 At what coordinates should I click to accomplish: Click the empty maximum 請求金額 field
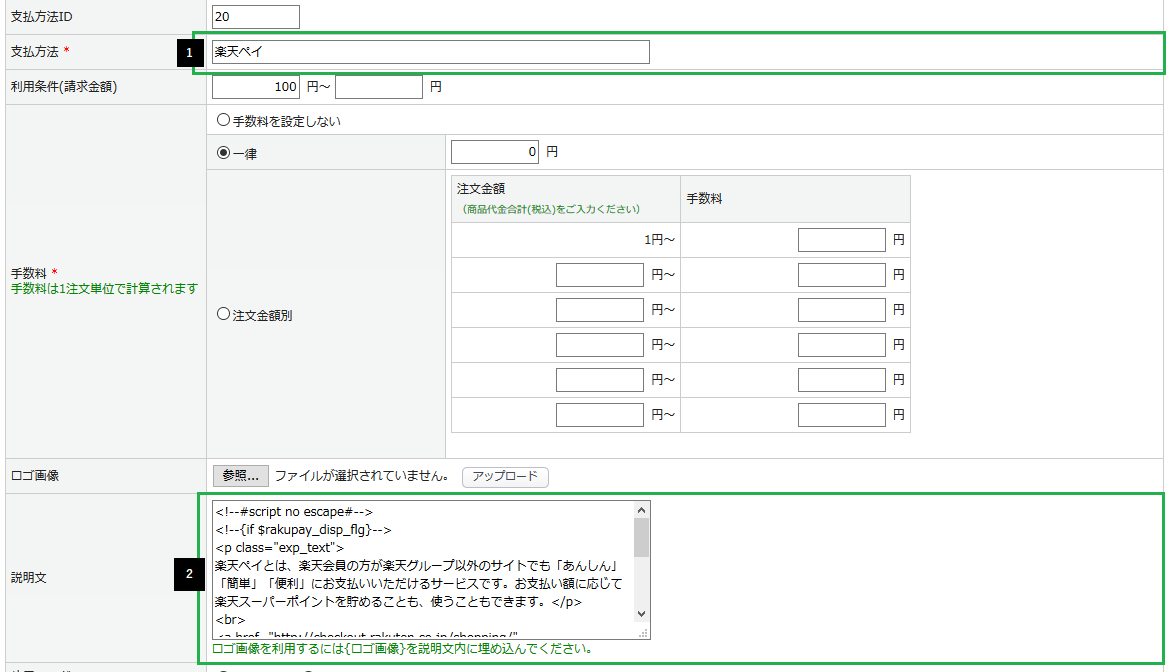pyautogui.click(x=378, y=87)
